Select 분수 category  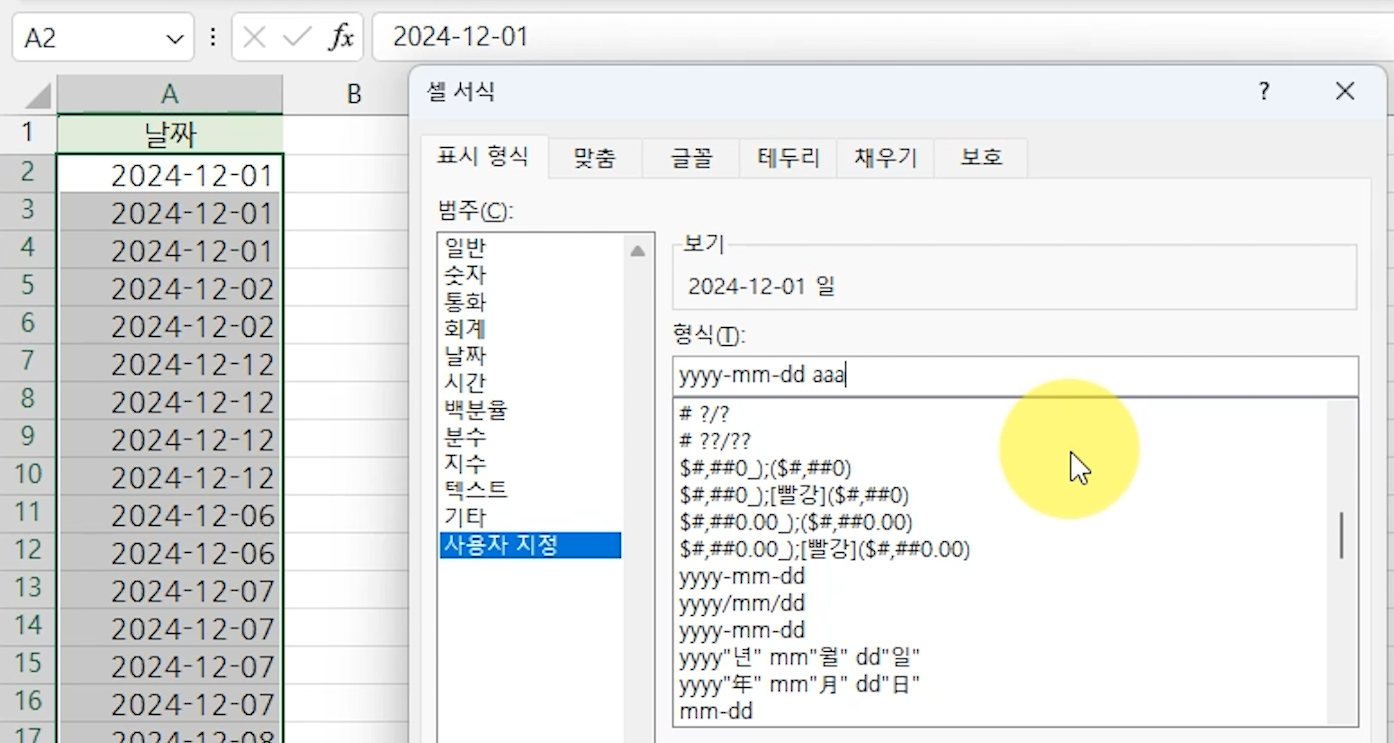pyautogui.click(x=530, y=436)
